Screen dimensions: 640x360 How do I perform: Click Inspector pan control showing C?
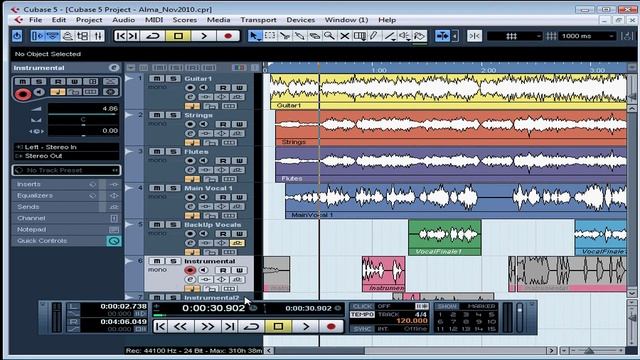(x=83, y=120)
